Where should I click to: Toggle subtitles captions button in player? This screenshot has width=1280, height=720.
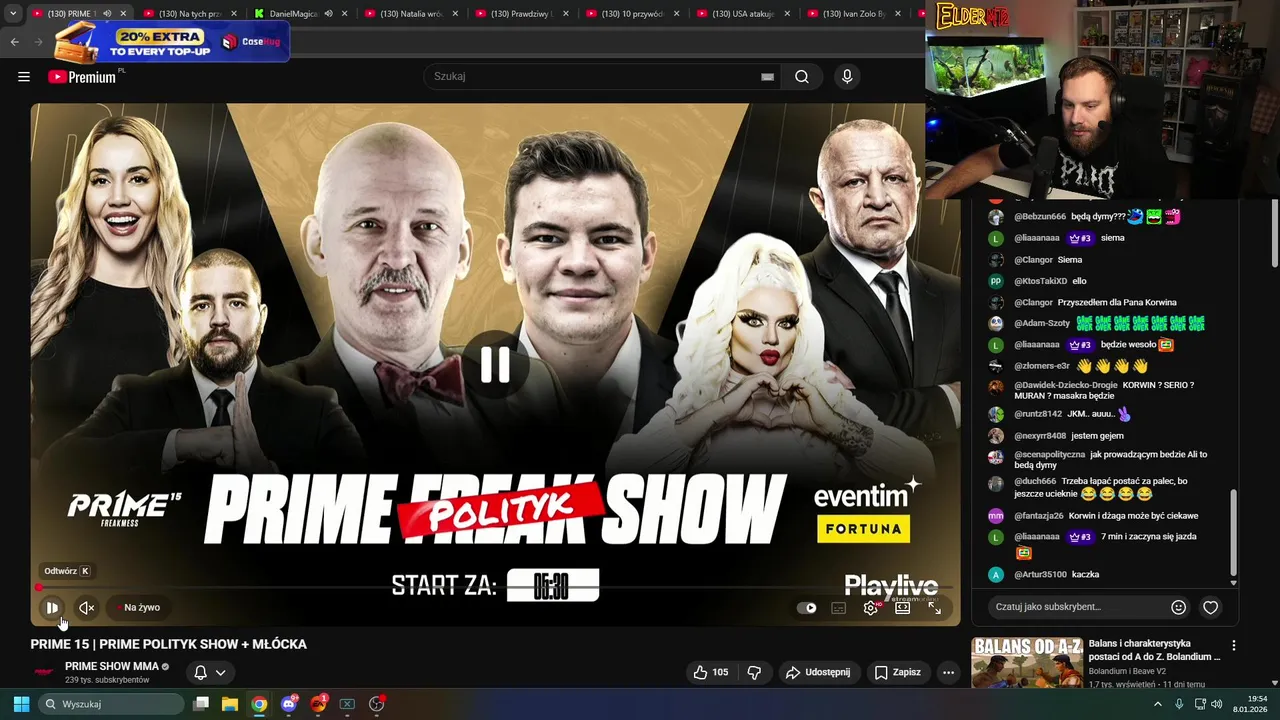839,607
